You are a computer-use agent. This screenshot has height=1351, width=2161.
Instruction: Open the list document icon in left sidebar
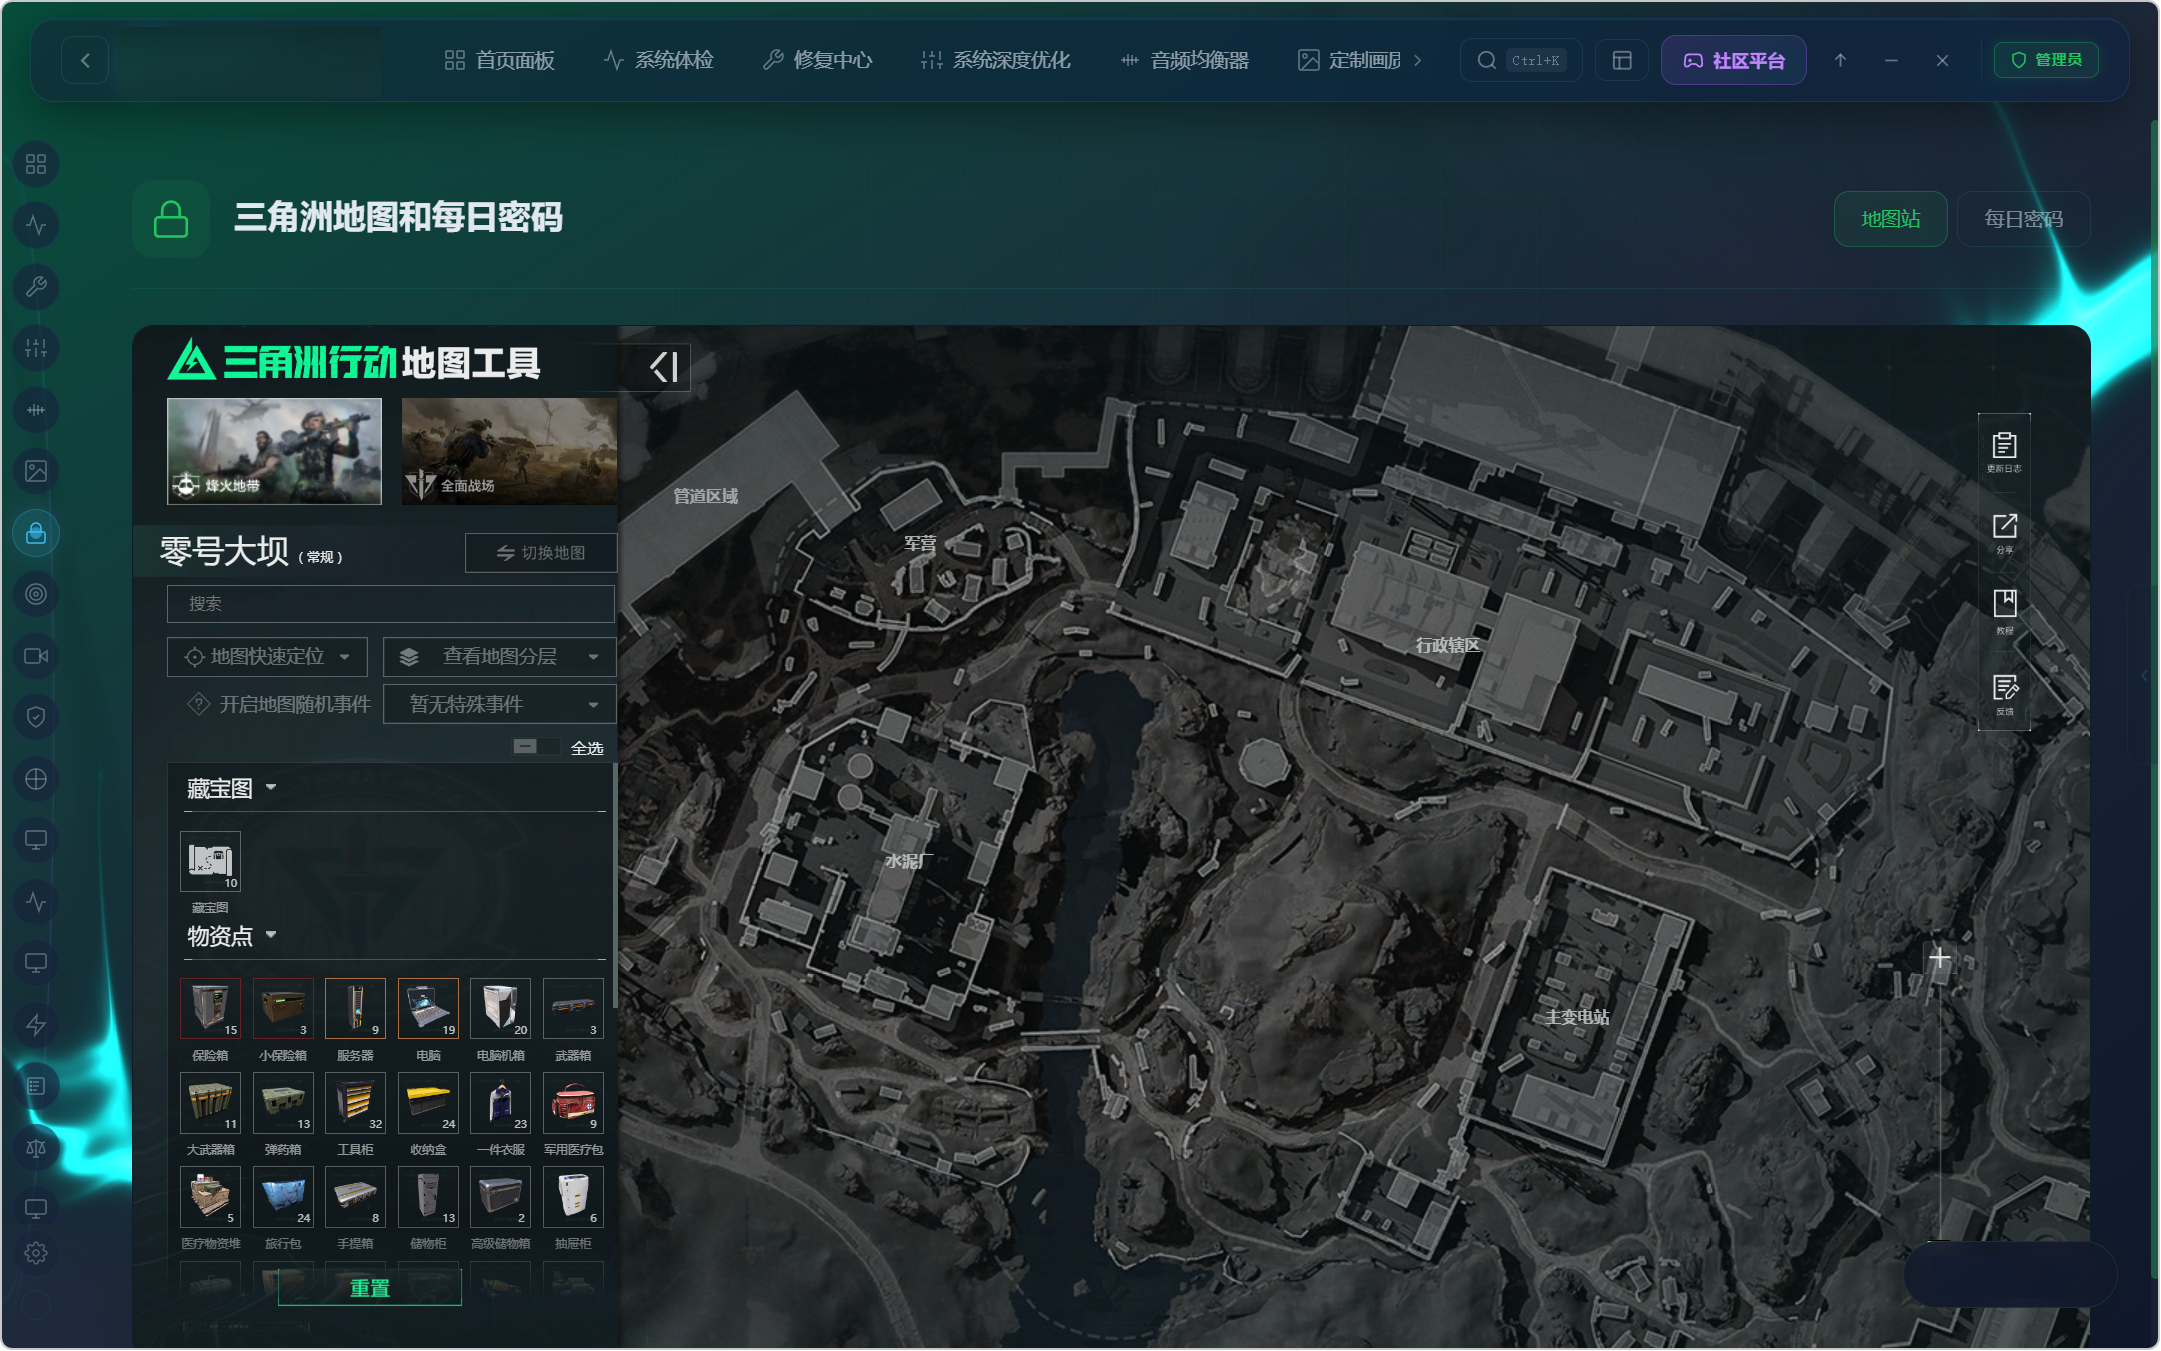36,1086
